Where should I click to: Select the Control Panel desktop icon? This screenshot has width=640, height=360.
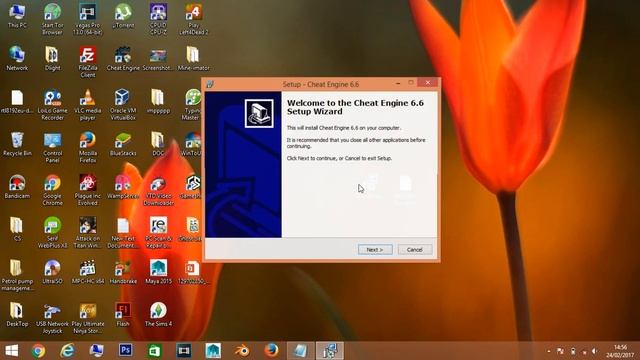point(52,148)
